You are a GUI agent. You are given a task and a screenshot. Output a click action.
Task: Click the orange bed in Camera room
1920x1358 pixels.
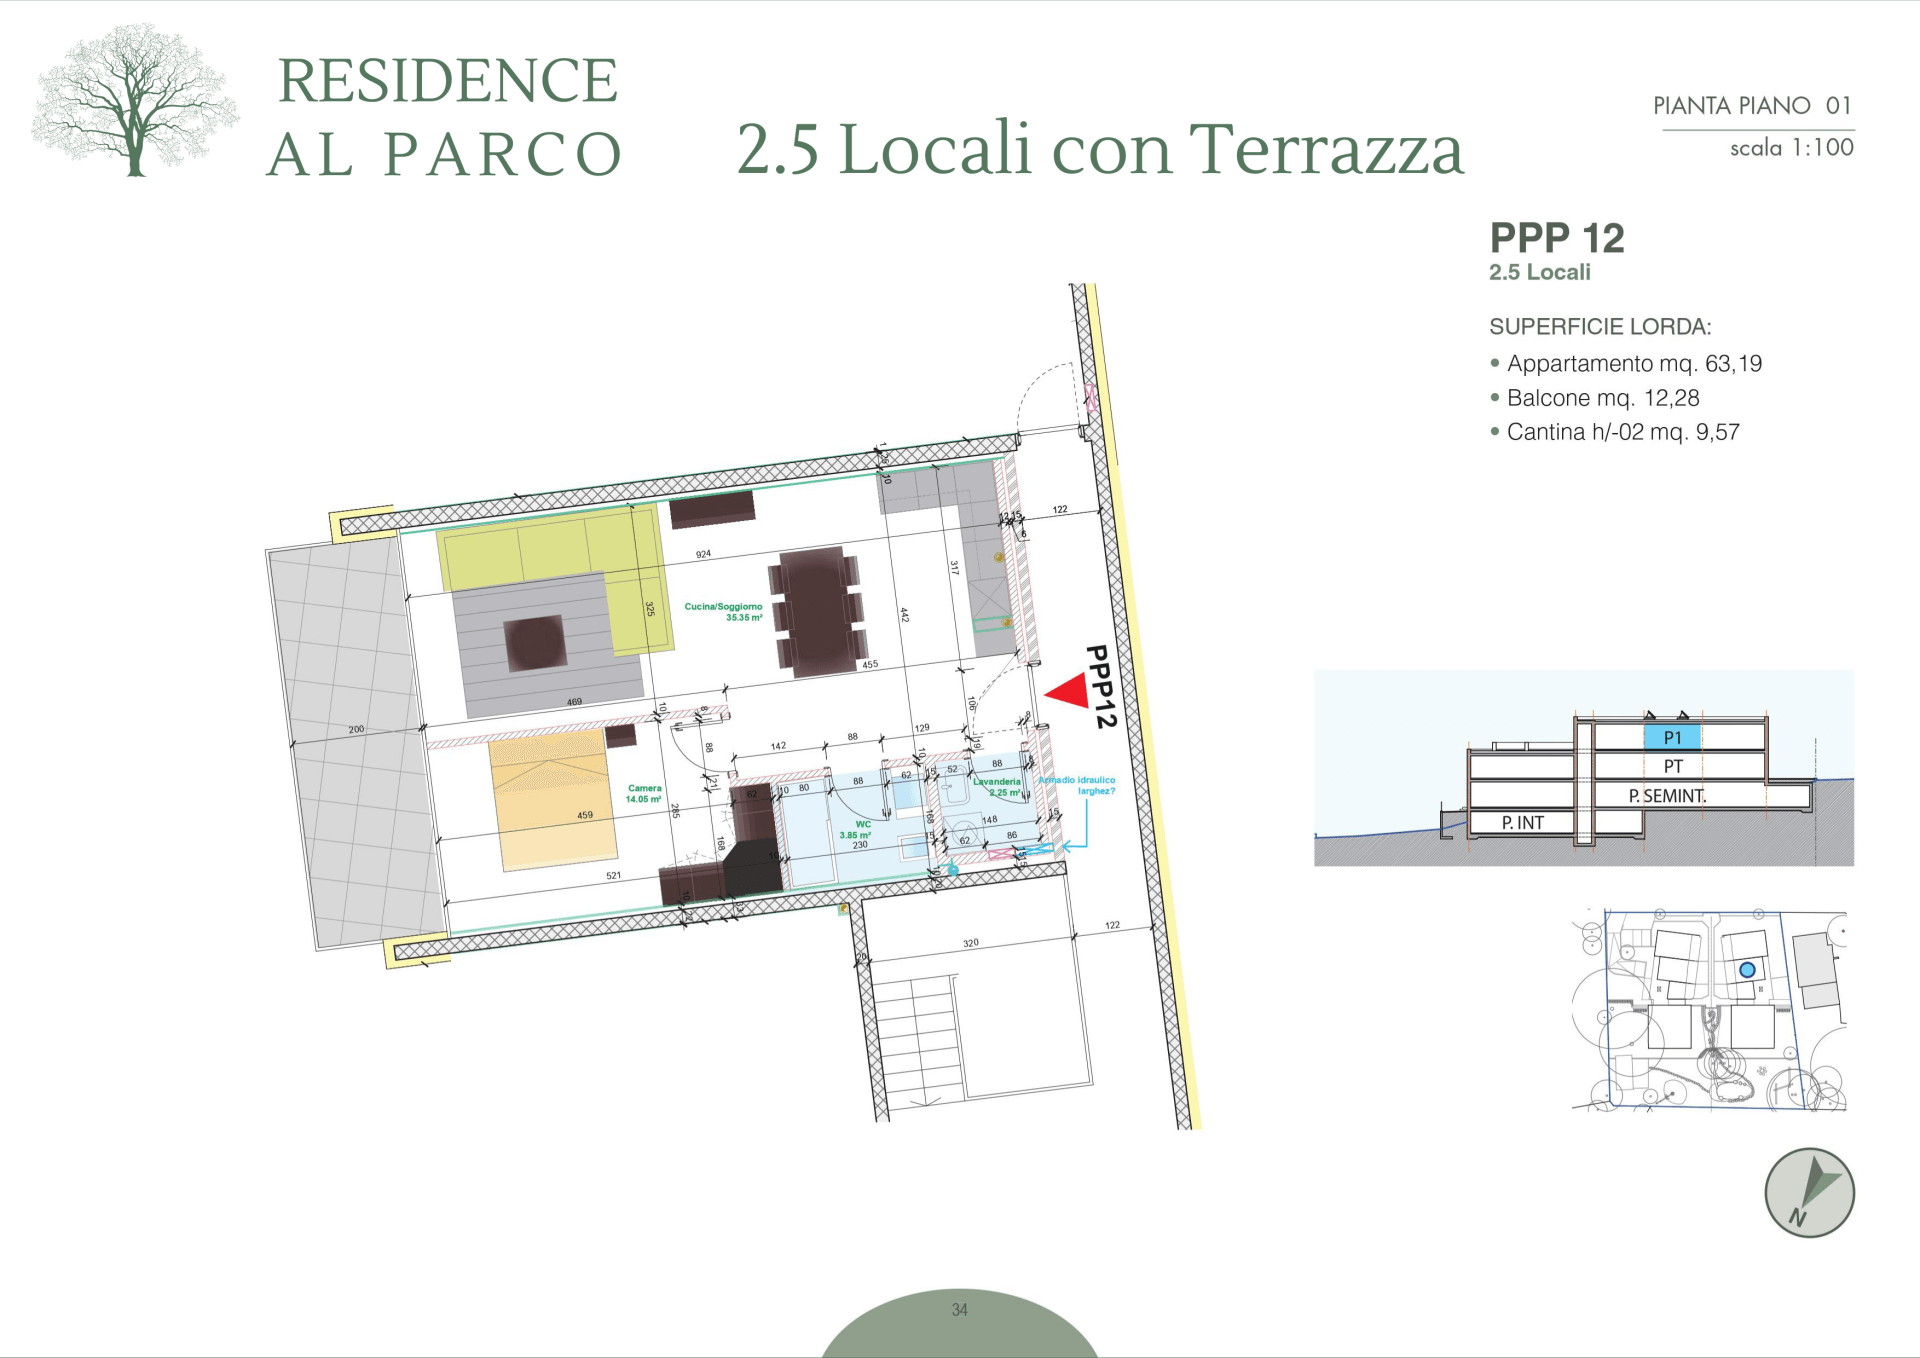(x=551, y=799)
